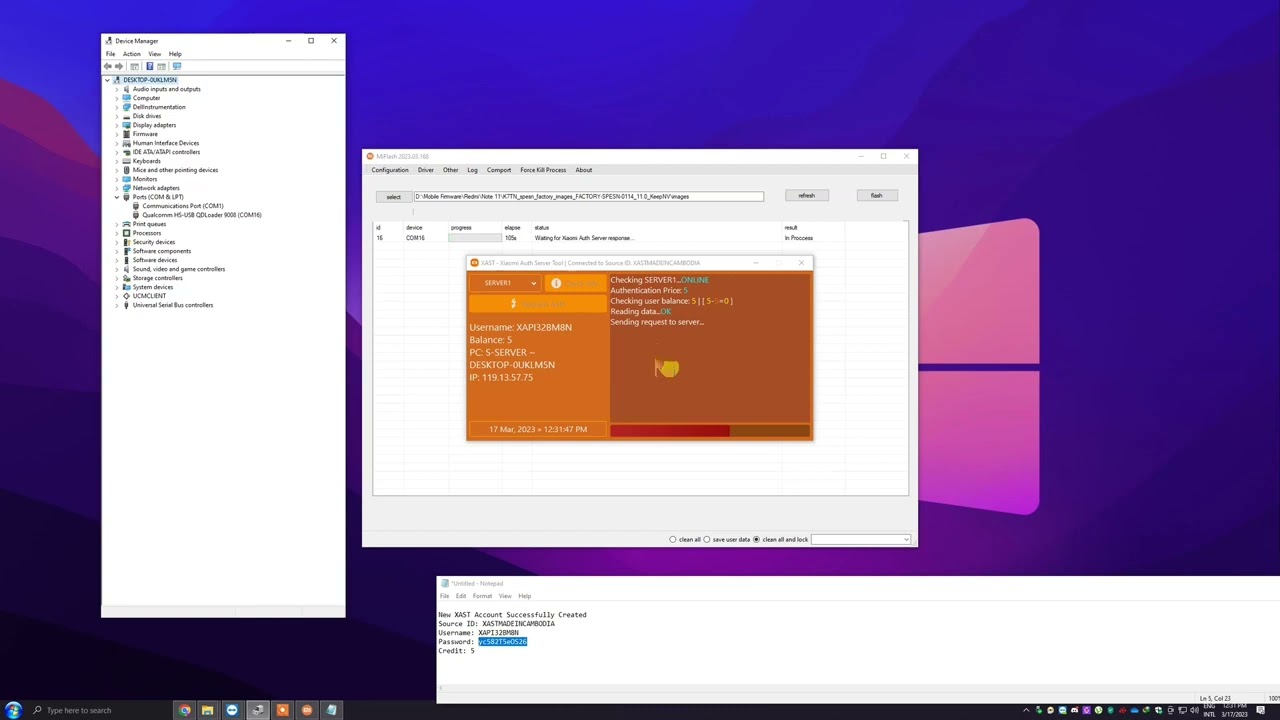Click the Forward arrow in Device Manager toolbar

point(119,66)
